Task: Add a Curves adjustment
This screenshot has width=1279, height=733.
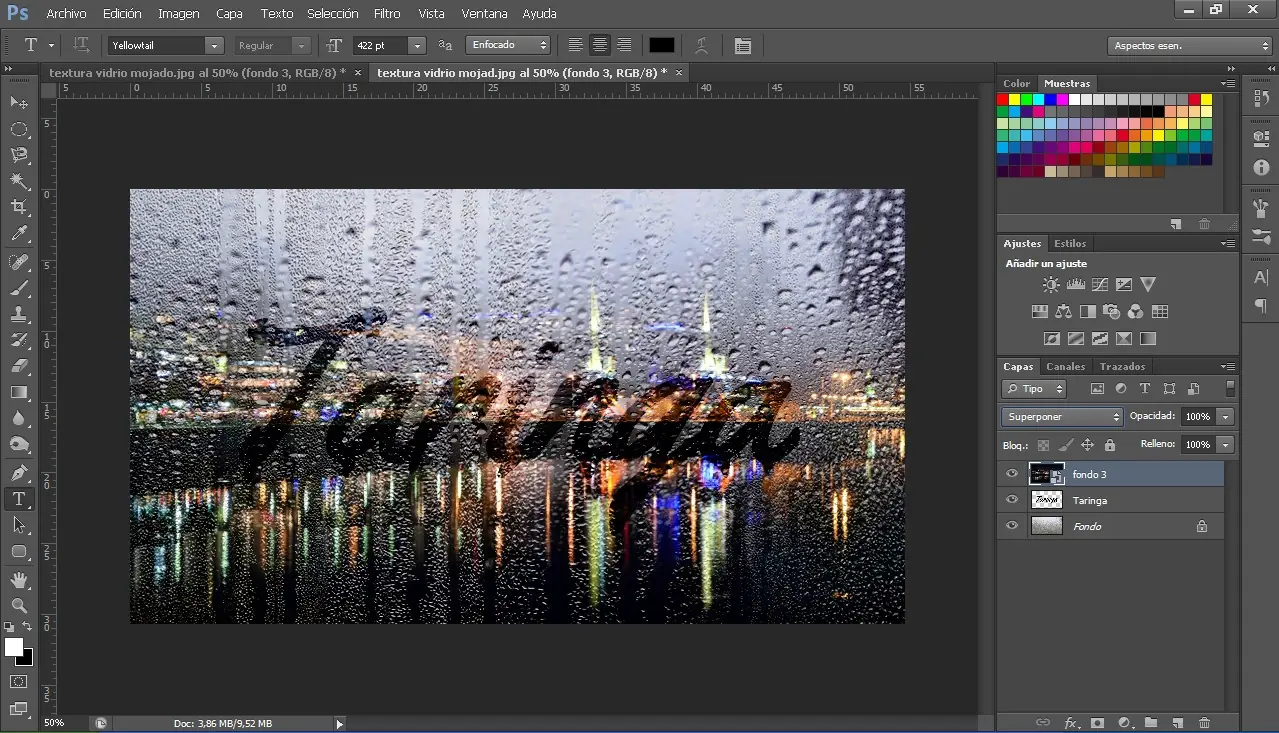Action: [x=1099, y=285]
